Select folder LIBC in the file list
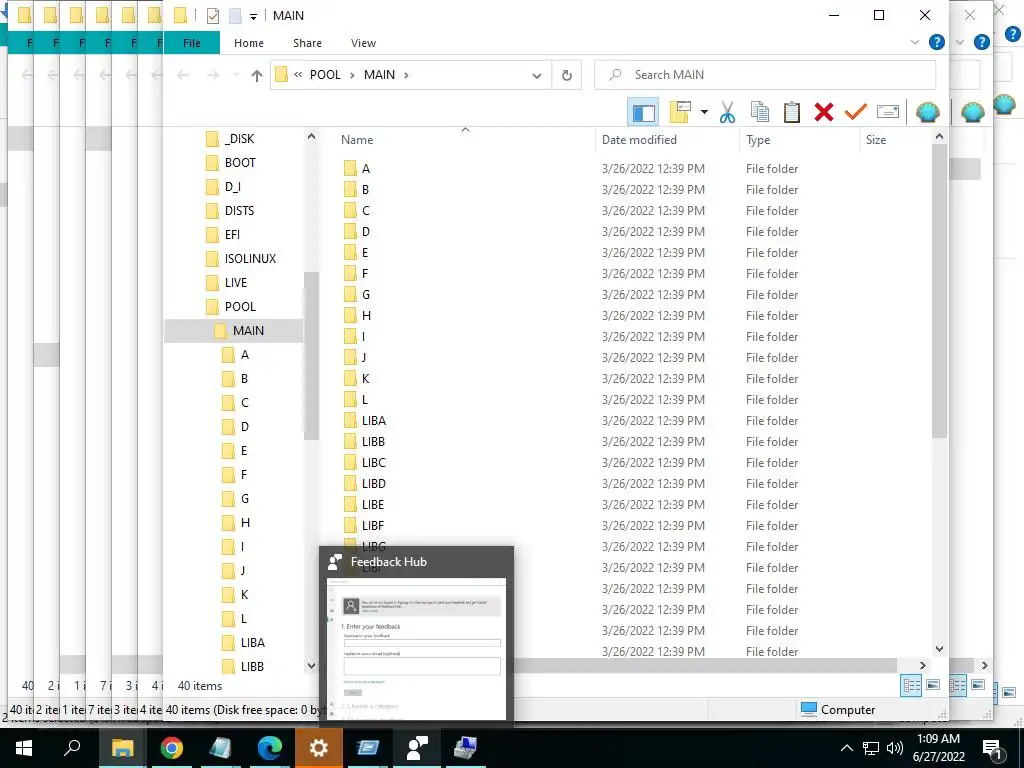Screen dimensions: 1024x768 pyautogui.click(x=374, y=463)
